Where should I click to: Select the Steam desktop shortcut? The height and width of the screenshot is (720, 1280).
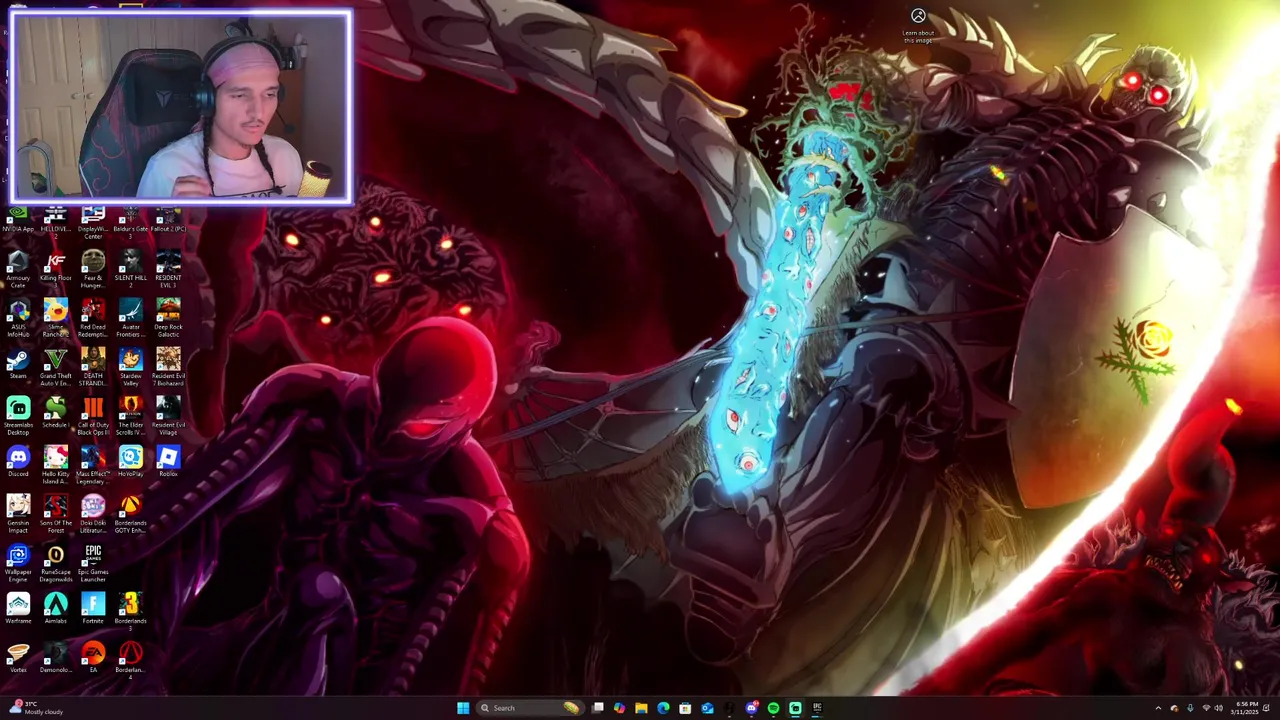pos(18,364)
